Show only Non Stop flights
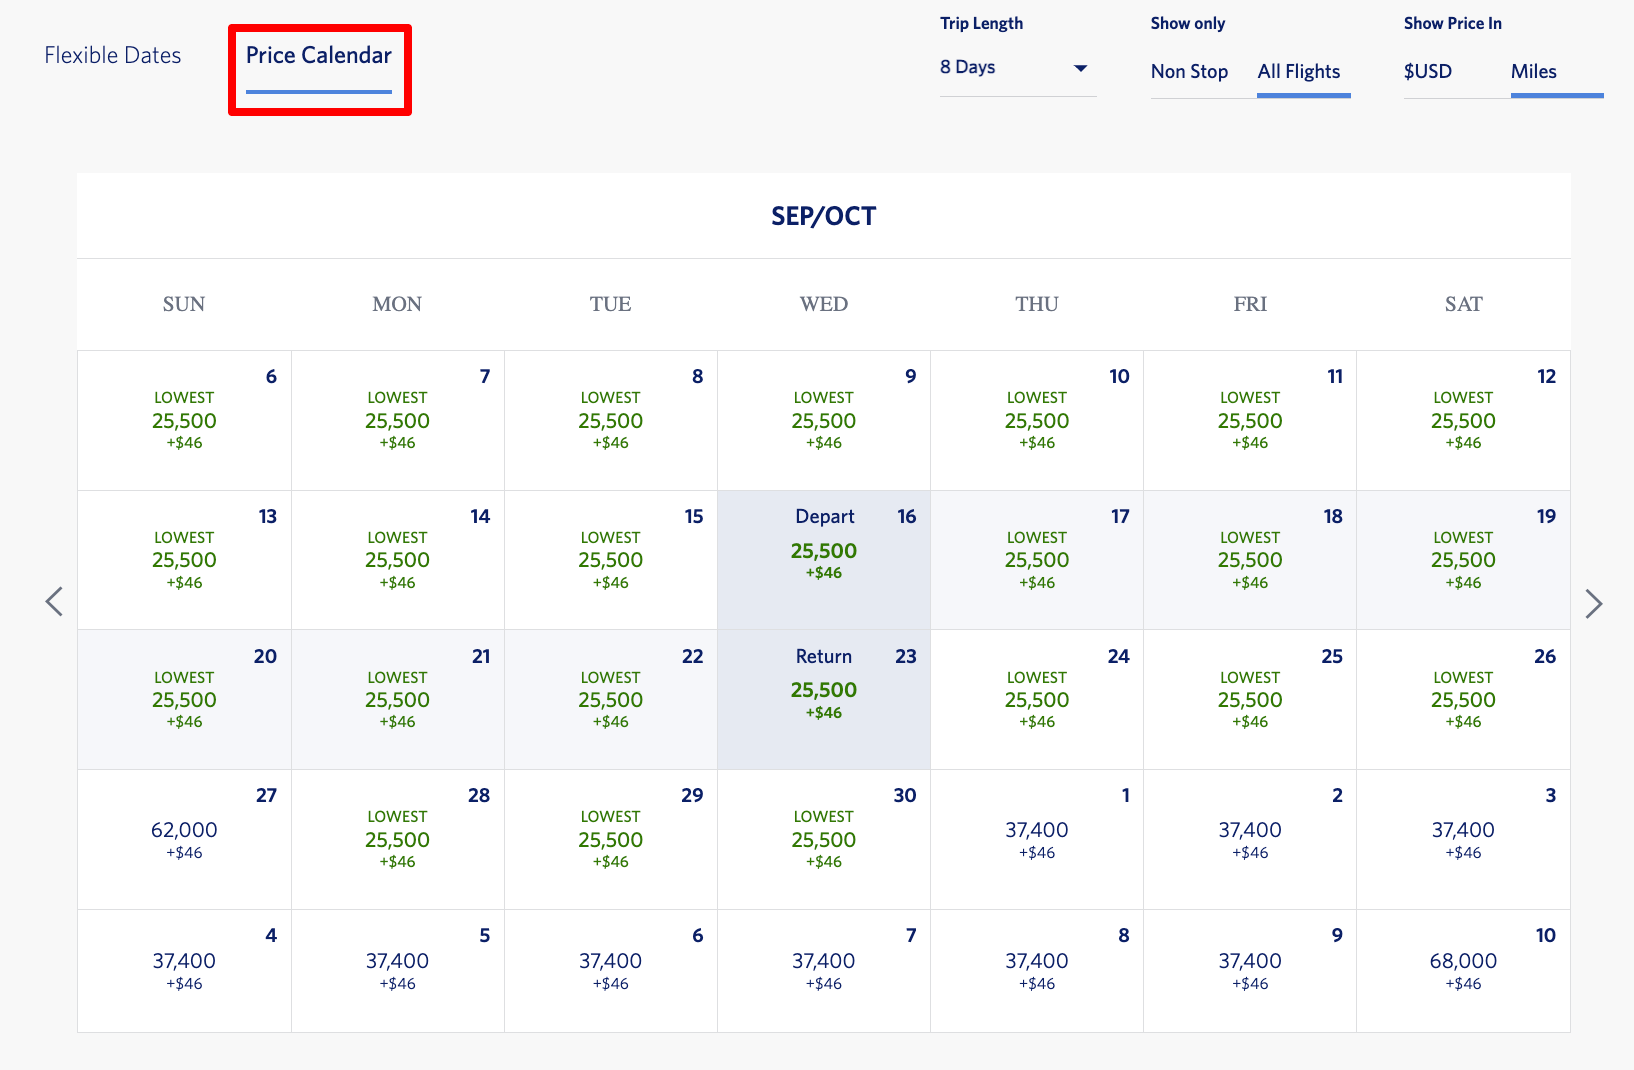Image resolution: width=1634 pixels, height=1070 pixels. (1189, 72)
